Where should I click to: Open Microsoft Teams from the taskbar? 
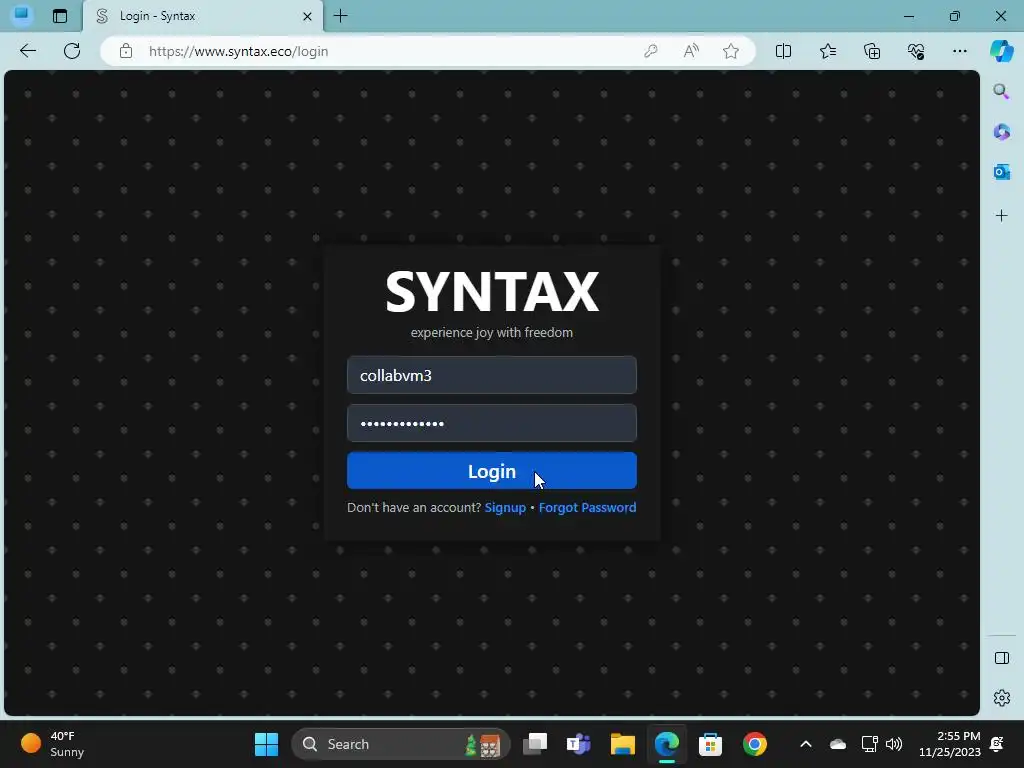click(x=578, y=744)
